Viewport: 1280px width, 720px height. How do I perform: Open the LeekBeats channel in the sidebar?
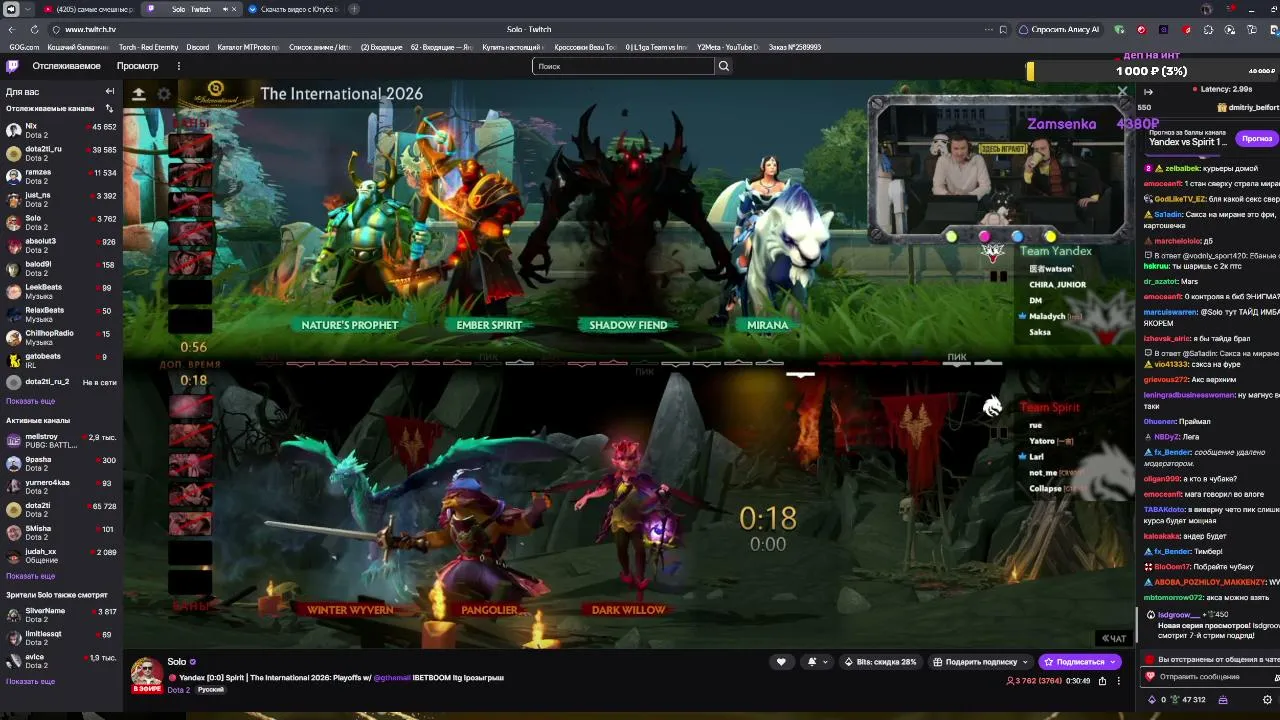click(x=61, y=291)
